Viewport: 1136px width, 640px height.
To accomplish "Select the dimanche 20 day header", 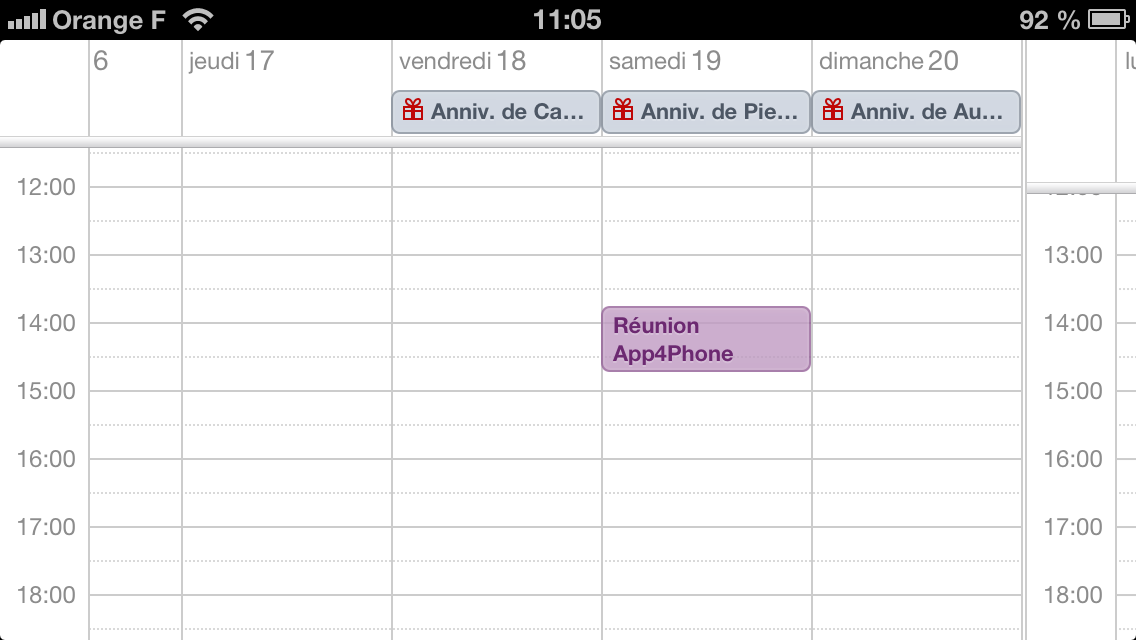I will pos(888,61).
